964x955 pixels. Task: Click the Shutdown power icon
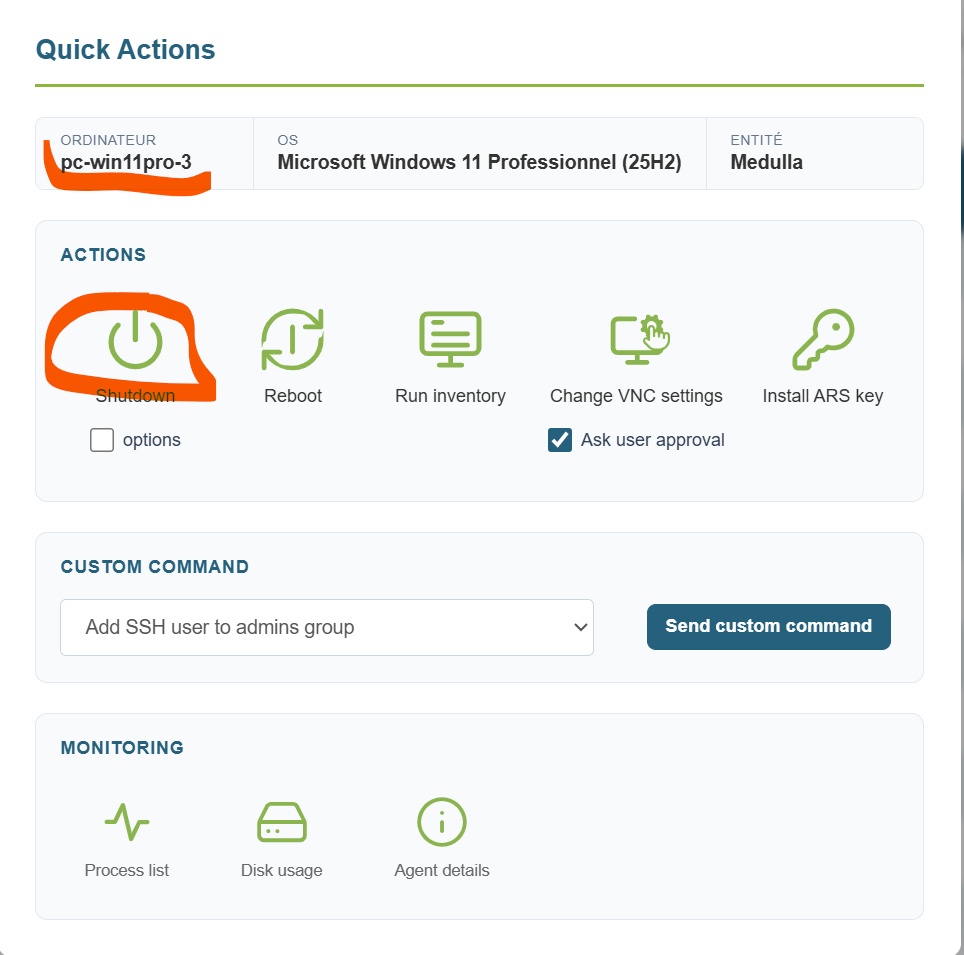tap(135, 340)
